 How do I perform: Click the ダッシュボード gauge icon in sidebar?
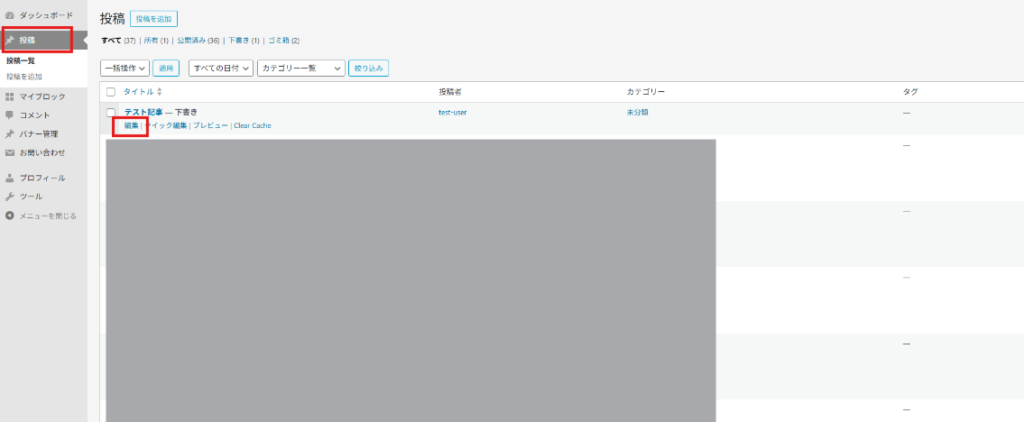(9, 17)
